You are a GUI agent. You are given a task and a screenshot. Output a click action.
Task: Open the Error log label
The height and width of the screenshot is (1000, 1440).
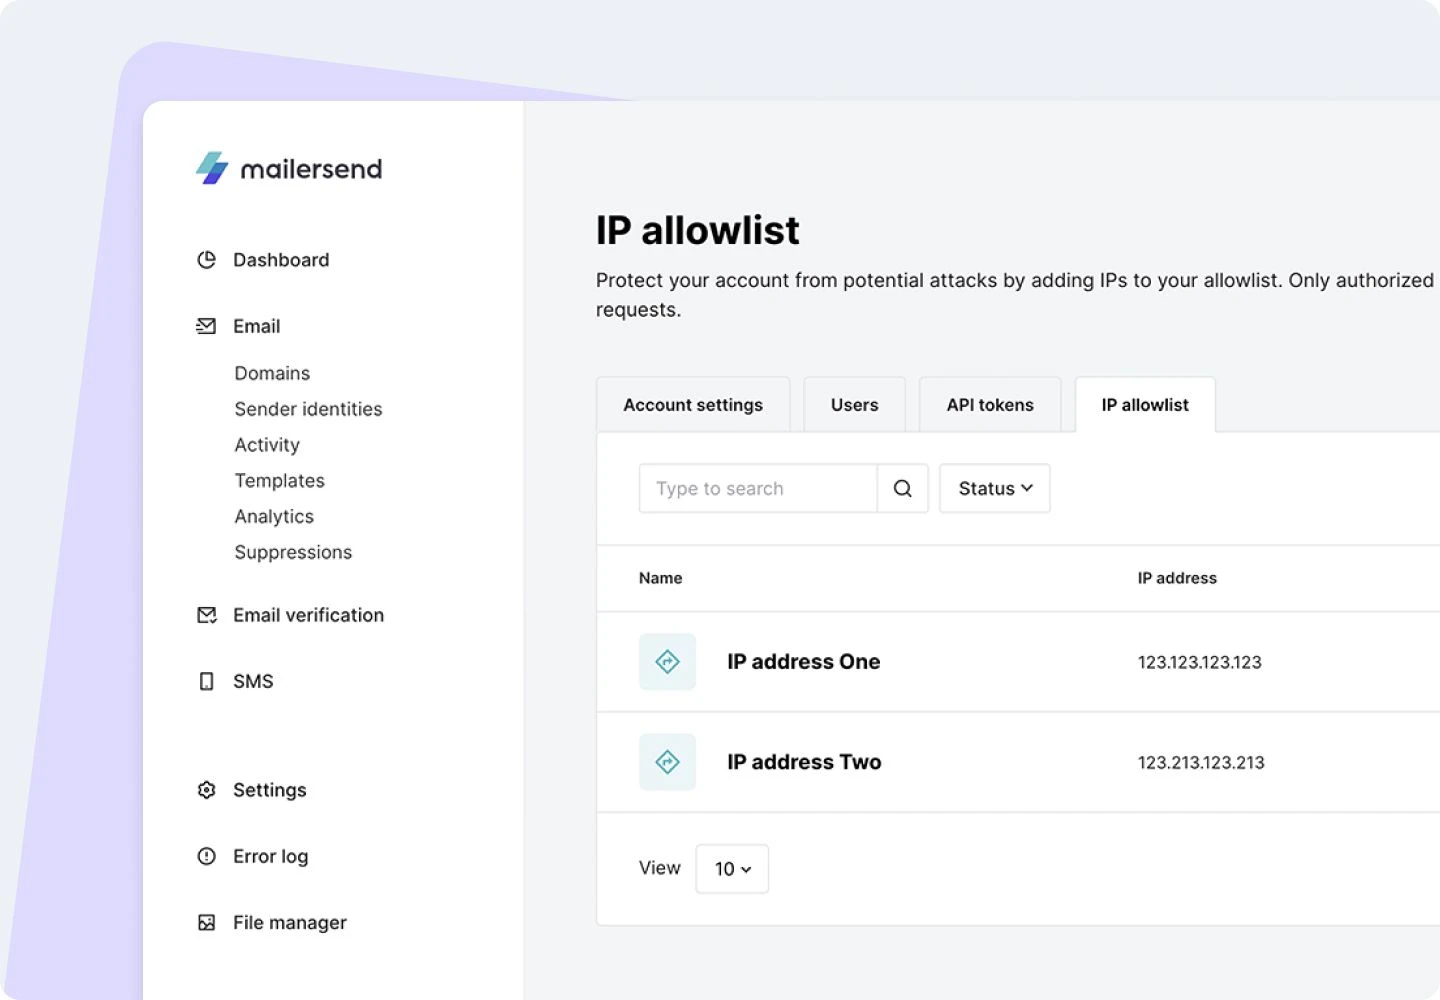point(271,856)
